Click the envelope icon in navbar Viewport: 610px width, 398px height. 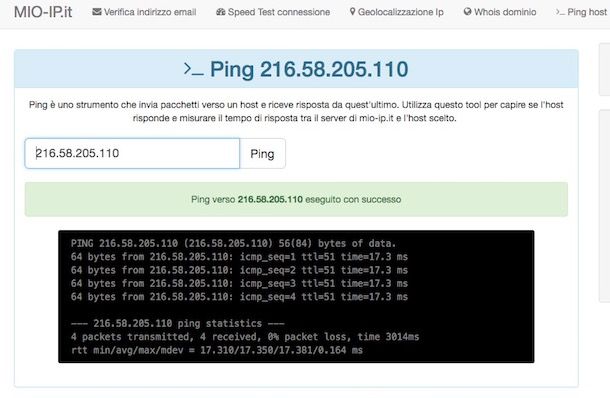(96, 12)
